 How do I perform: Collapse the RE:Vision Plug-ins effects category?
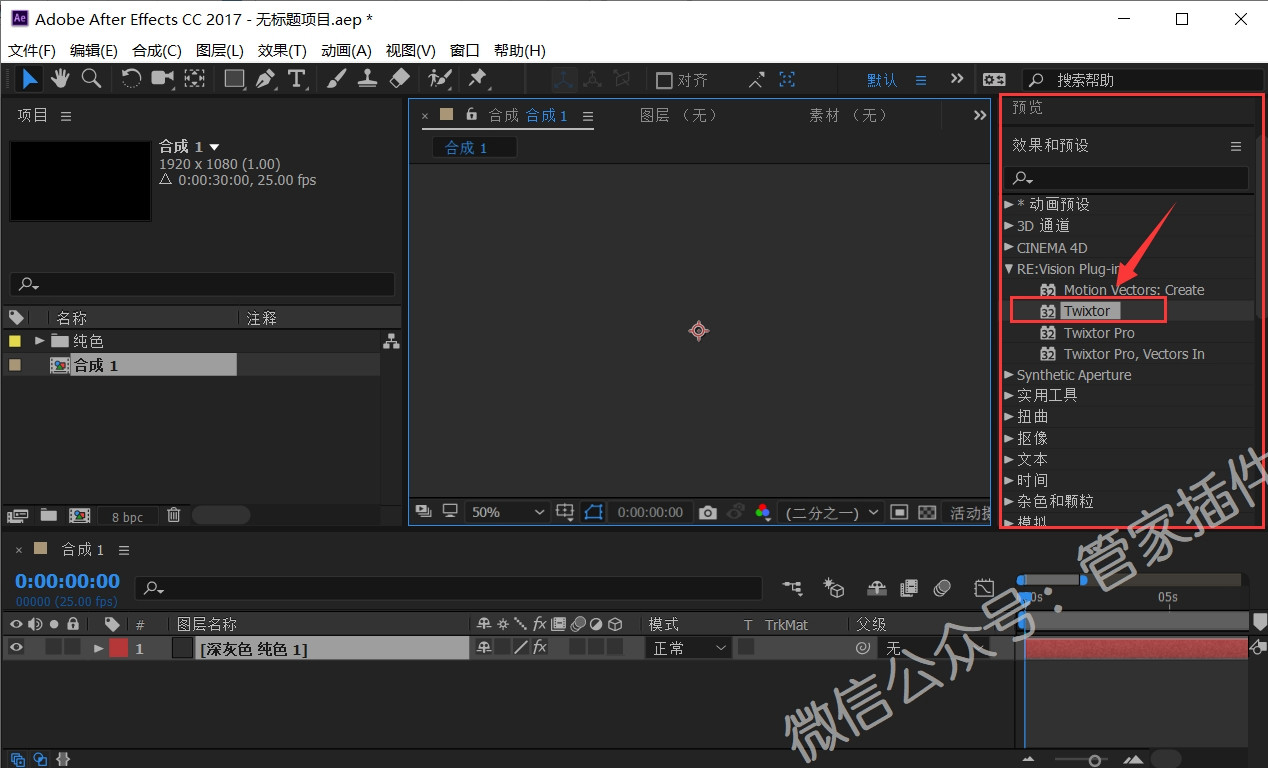(1009, 269)
